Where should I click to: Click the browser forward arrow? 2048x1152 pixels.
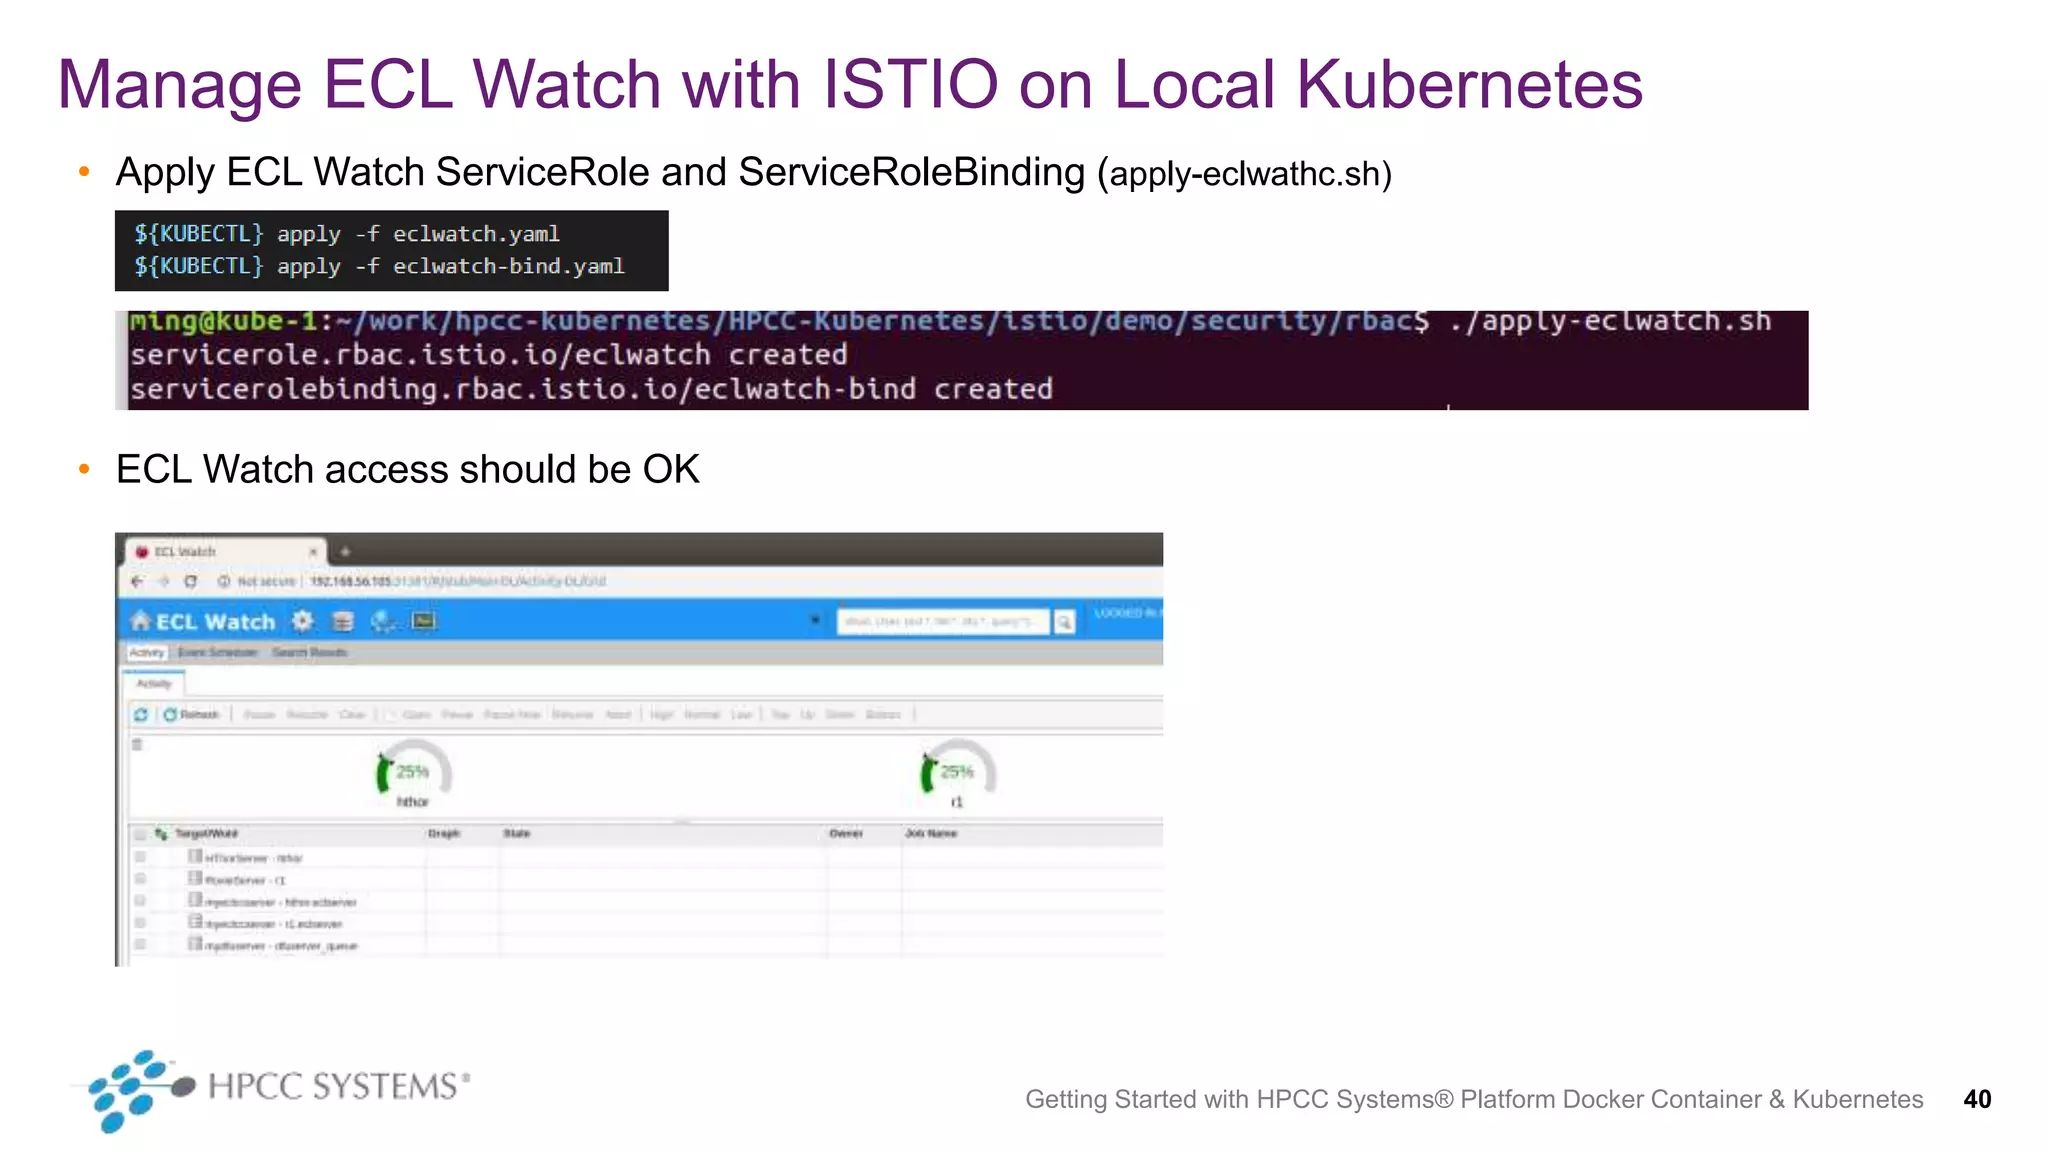[x=163, y=581]
